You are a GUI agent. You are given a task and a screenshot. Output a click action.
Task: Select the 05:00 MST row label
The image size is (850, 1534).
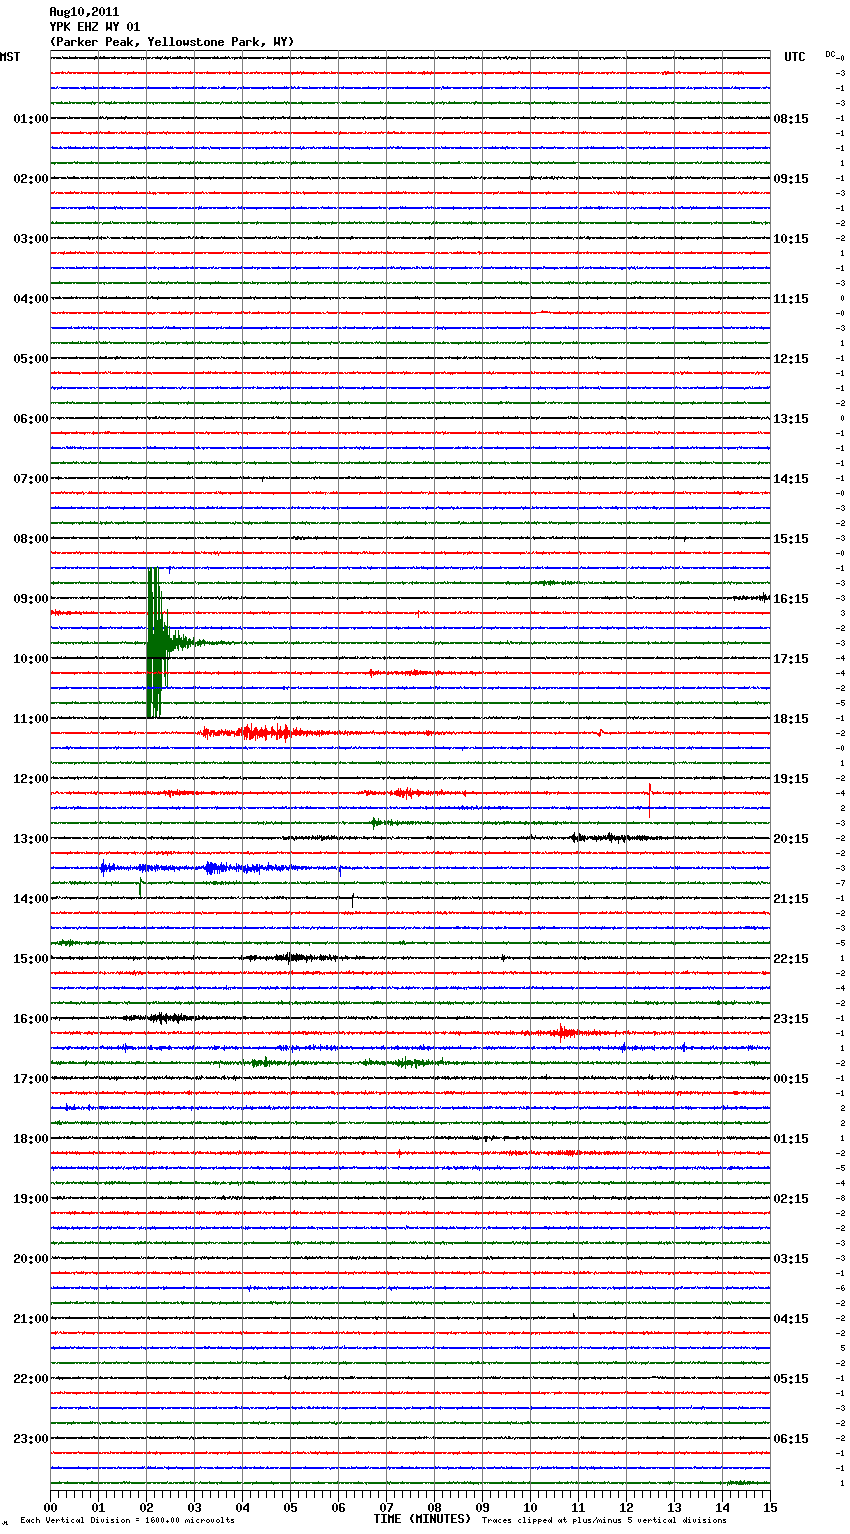(31, 359)
